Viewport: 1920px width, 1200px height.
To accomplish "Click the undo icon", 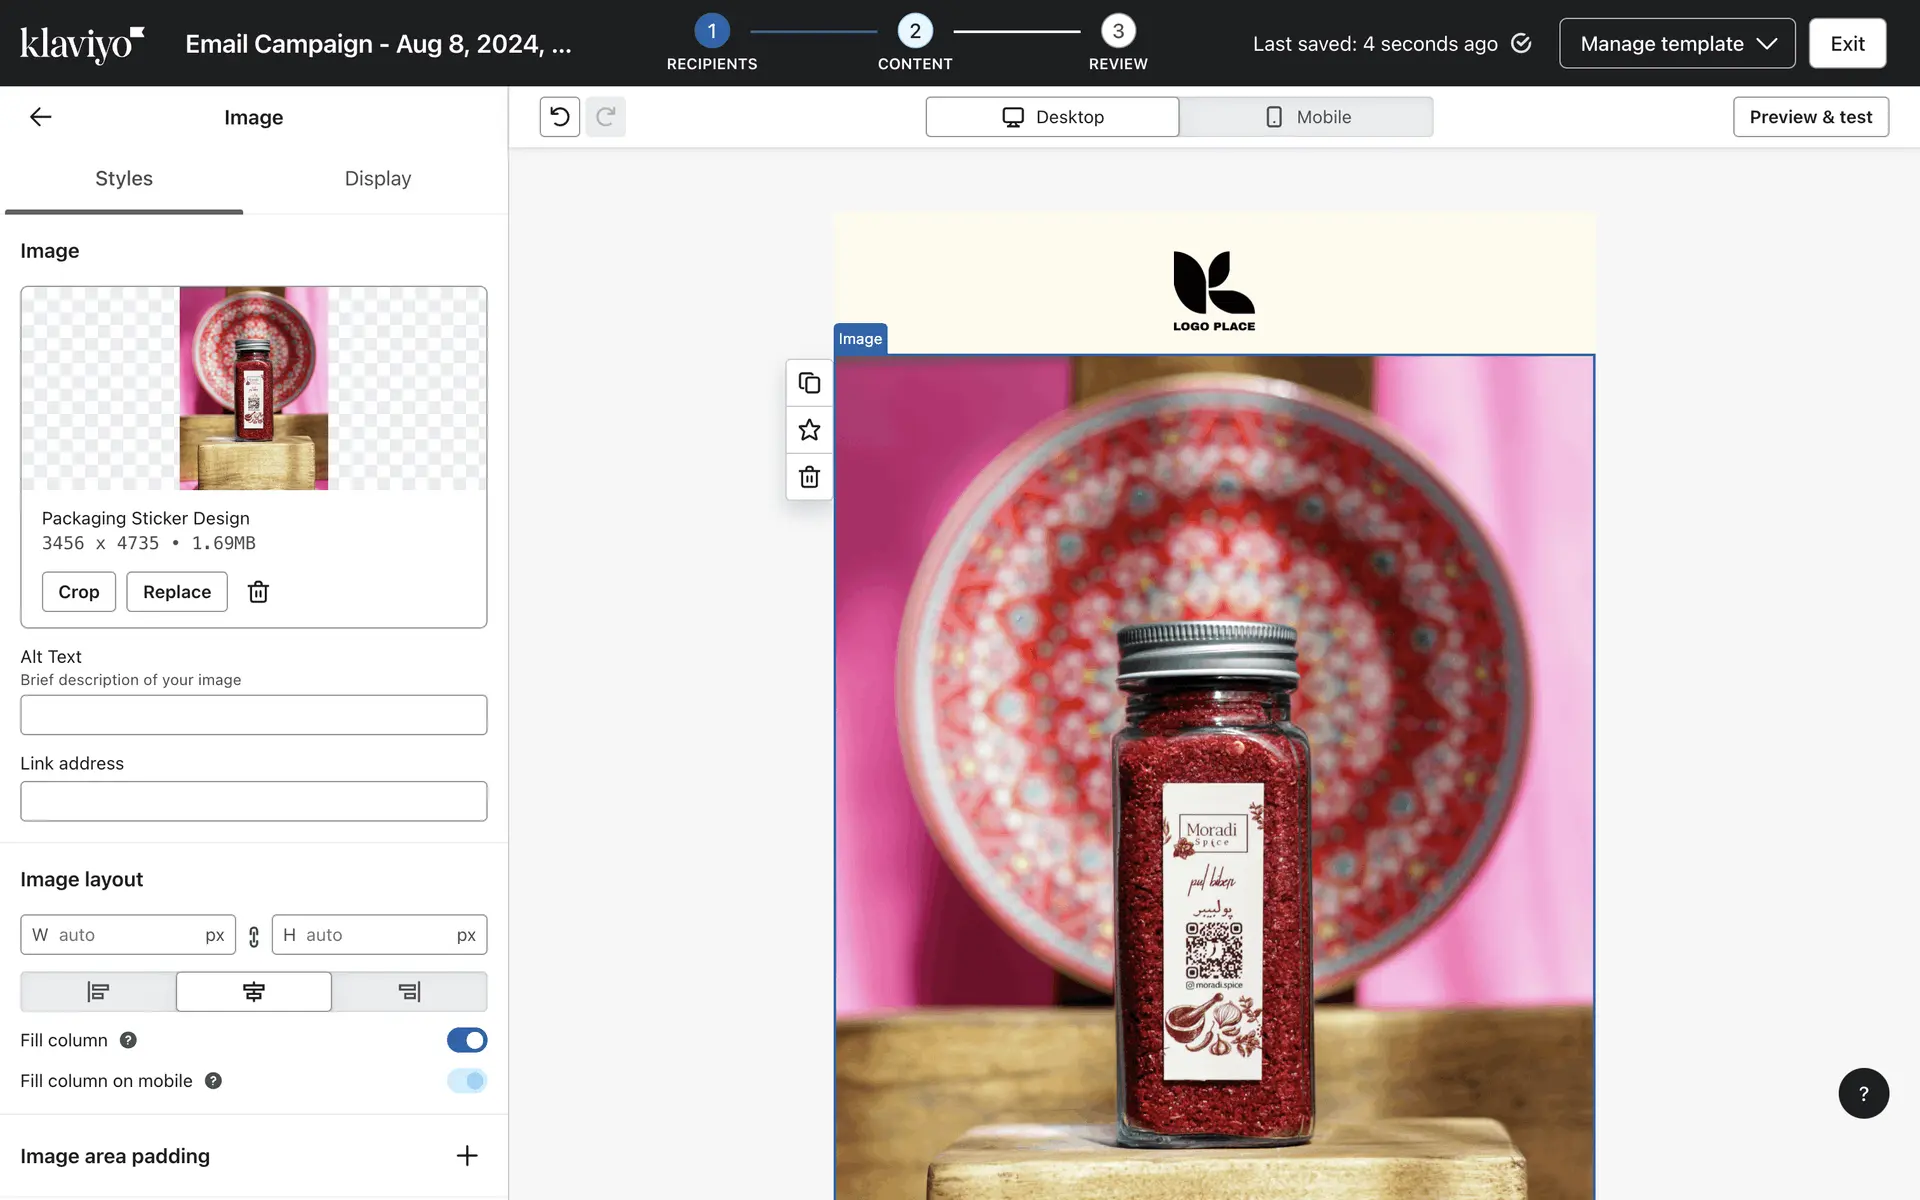I will click(560, 117).
